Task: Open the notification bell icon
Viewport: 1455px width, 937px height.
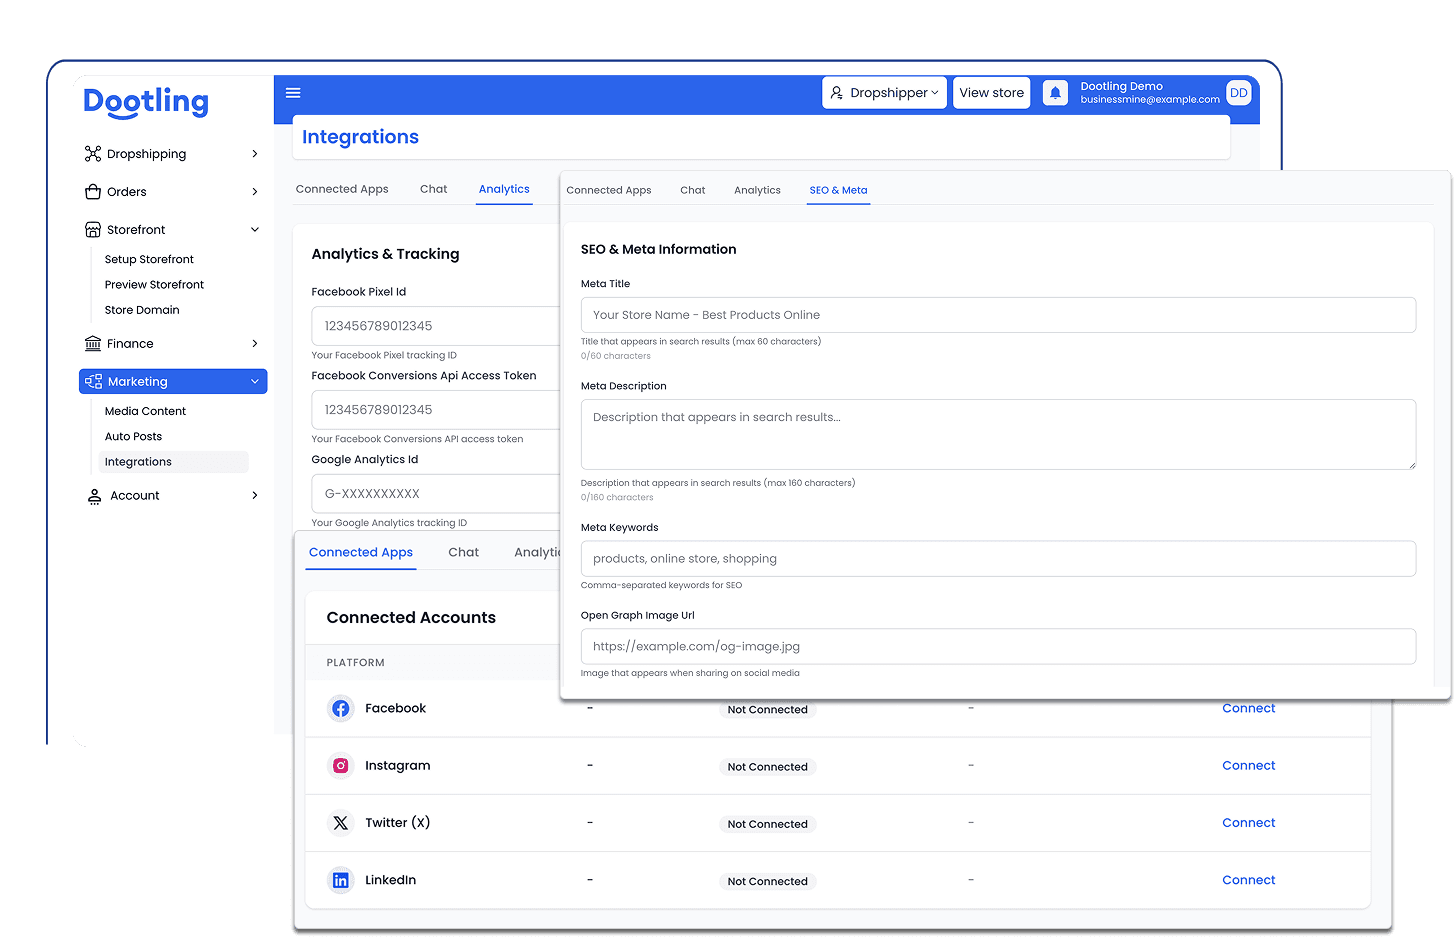Action: [x=1055, y=93]
